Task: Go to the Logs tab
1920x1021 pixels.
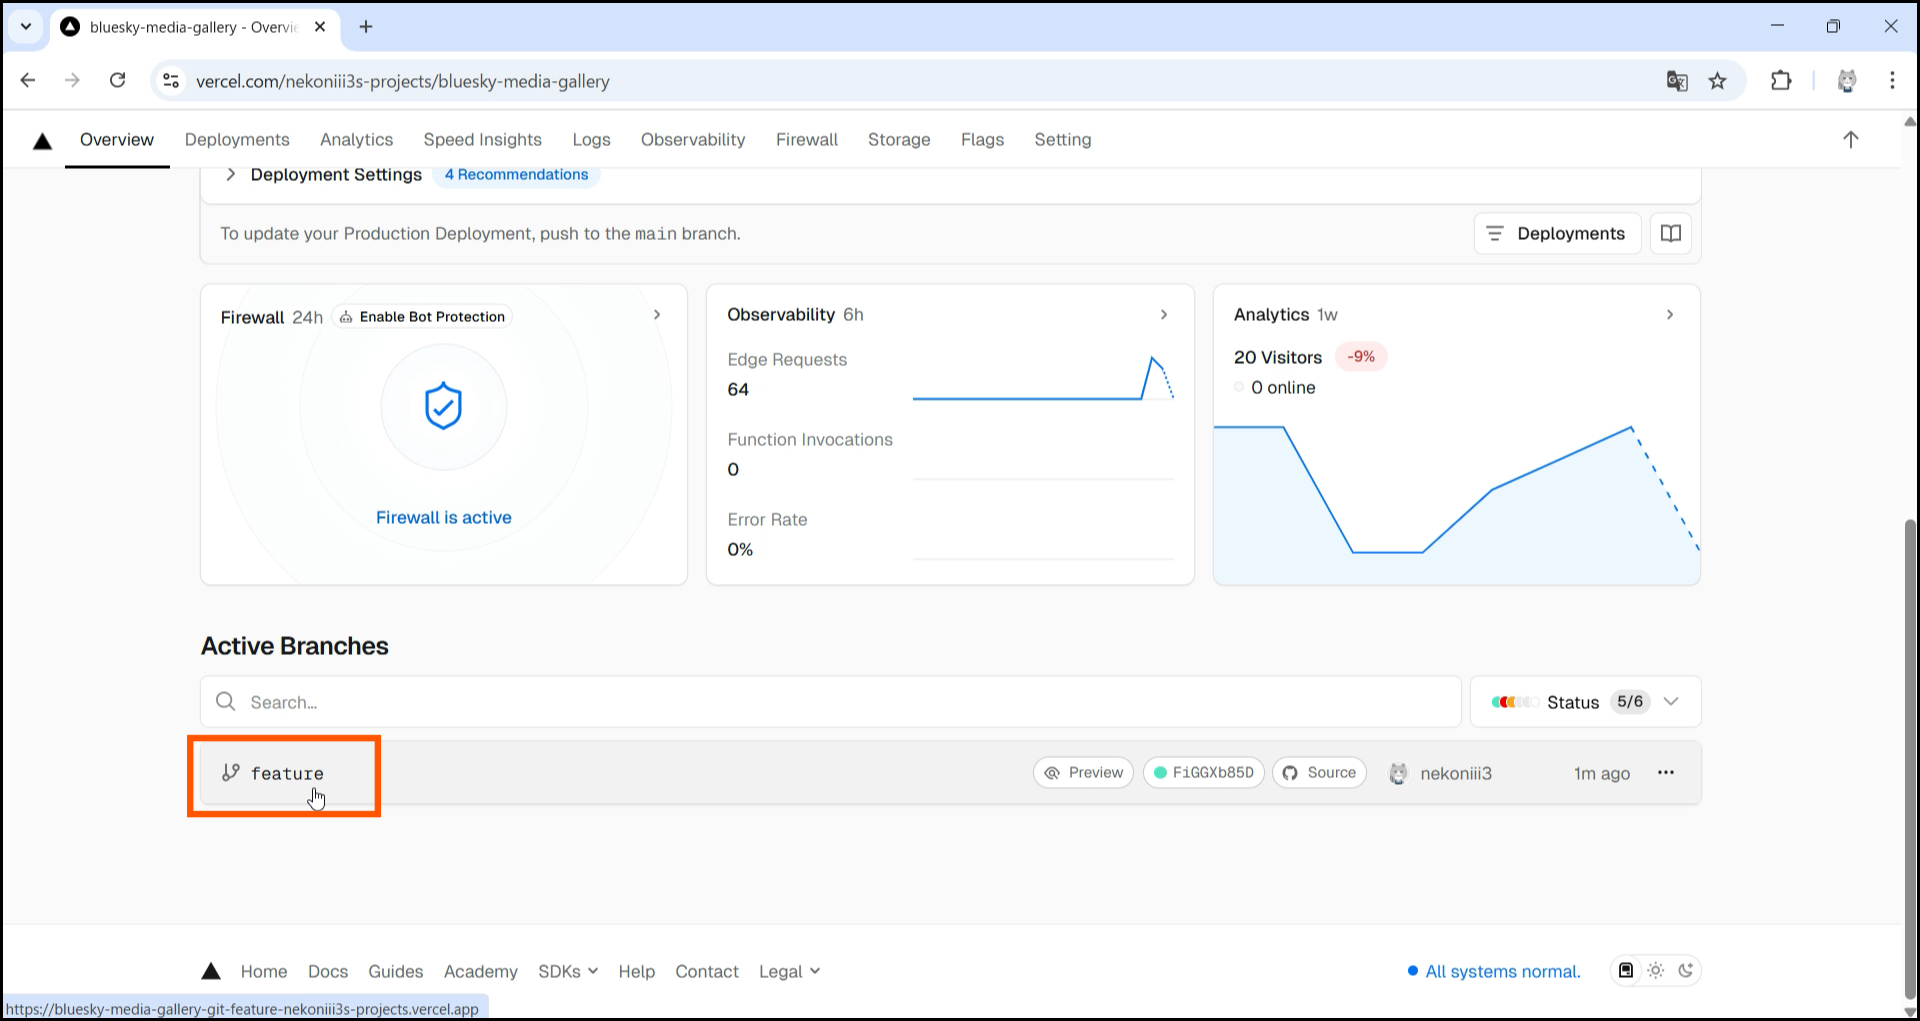Action: pyautogui.click(x=591, y=140)
